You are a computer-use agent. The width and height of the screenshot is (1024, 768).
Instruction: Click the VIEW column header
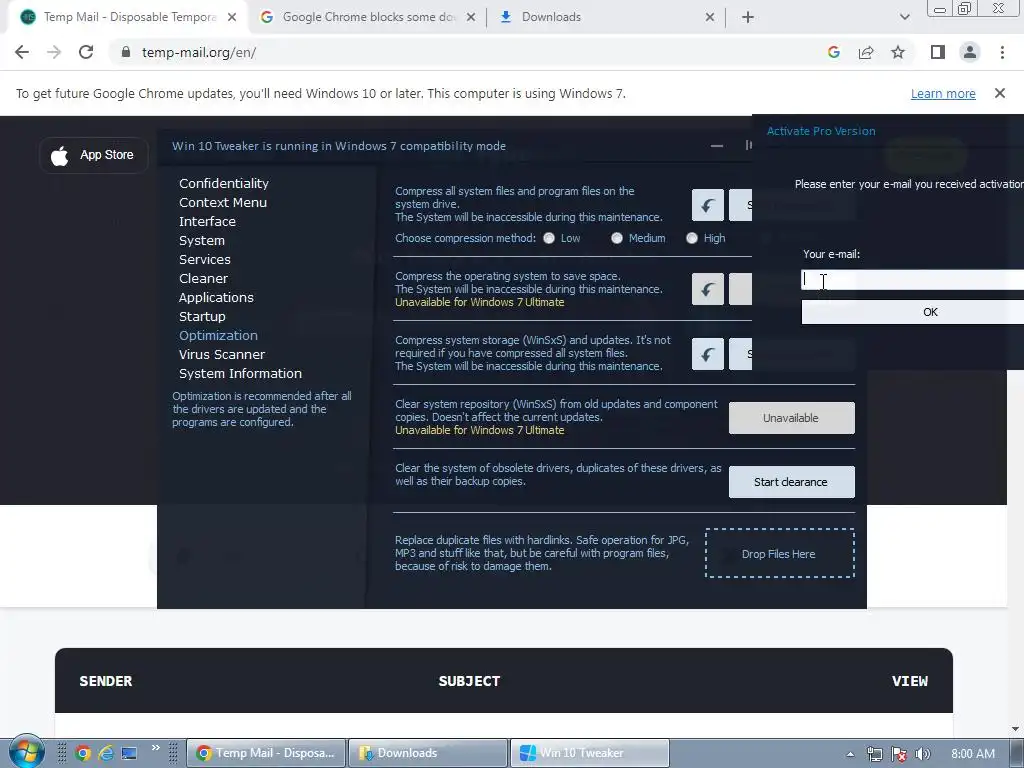(x=910, y=681)
